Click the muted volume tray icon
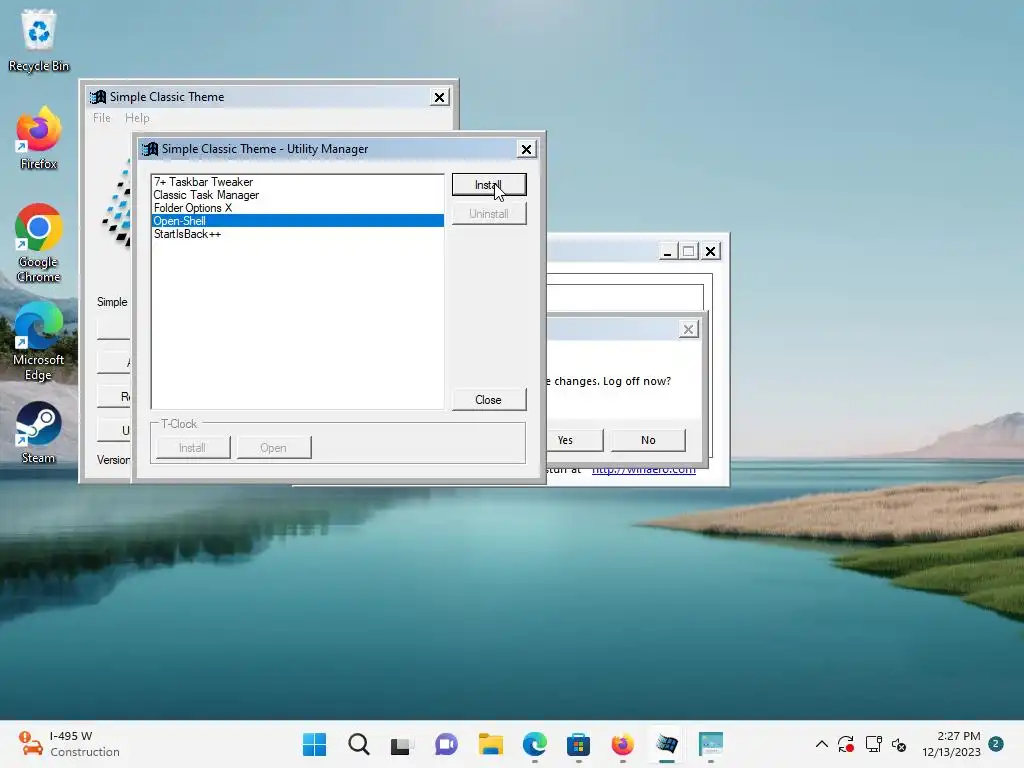 click(x=899, y=744)
